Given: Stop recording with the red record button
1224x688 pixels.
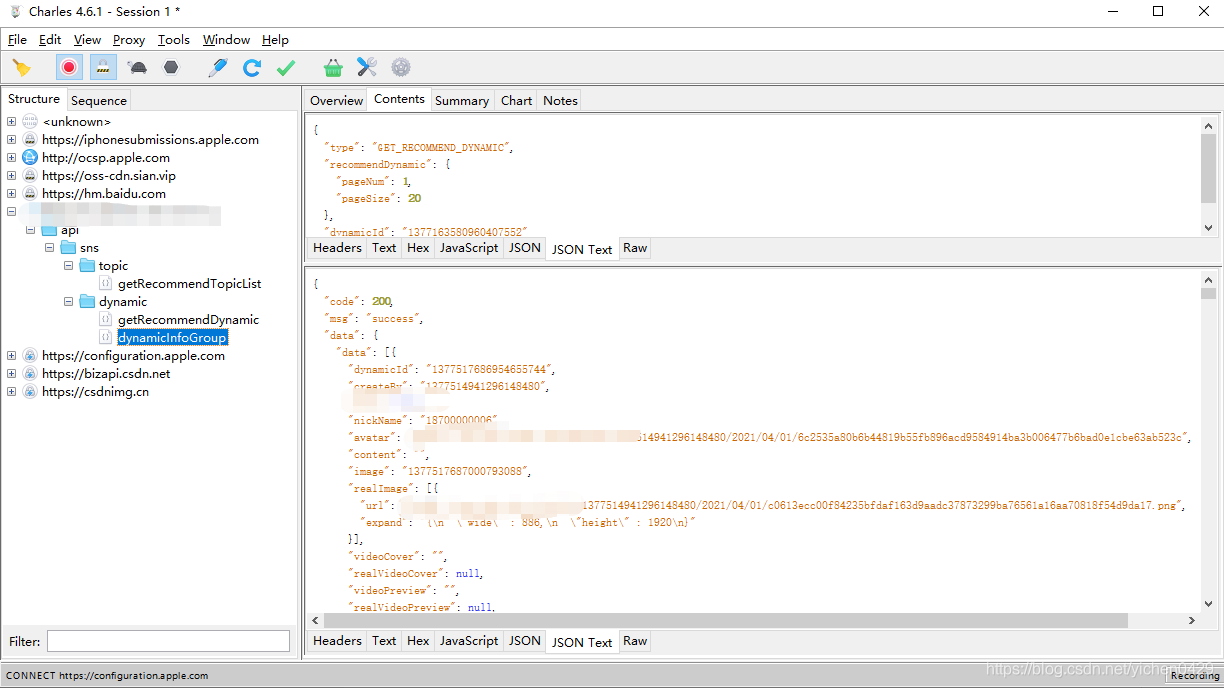Looking at the screenshot, I should click(69, 68).
